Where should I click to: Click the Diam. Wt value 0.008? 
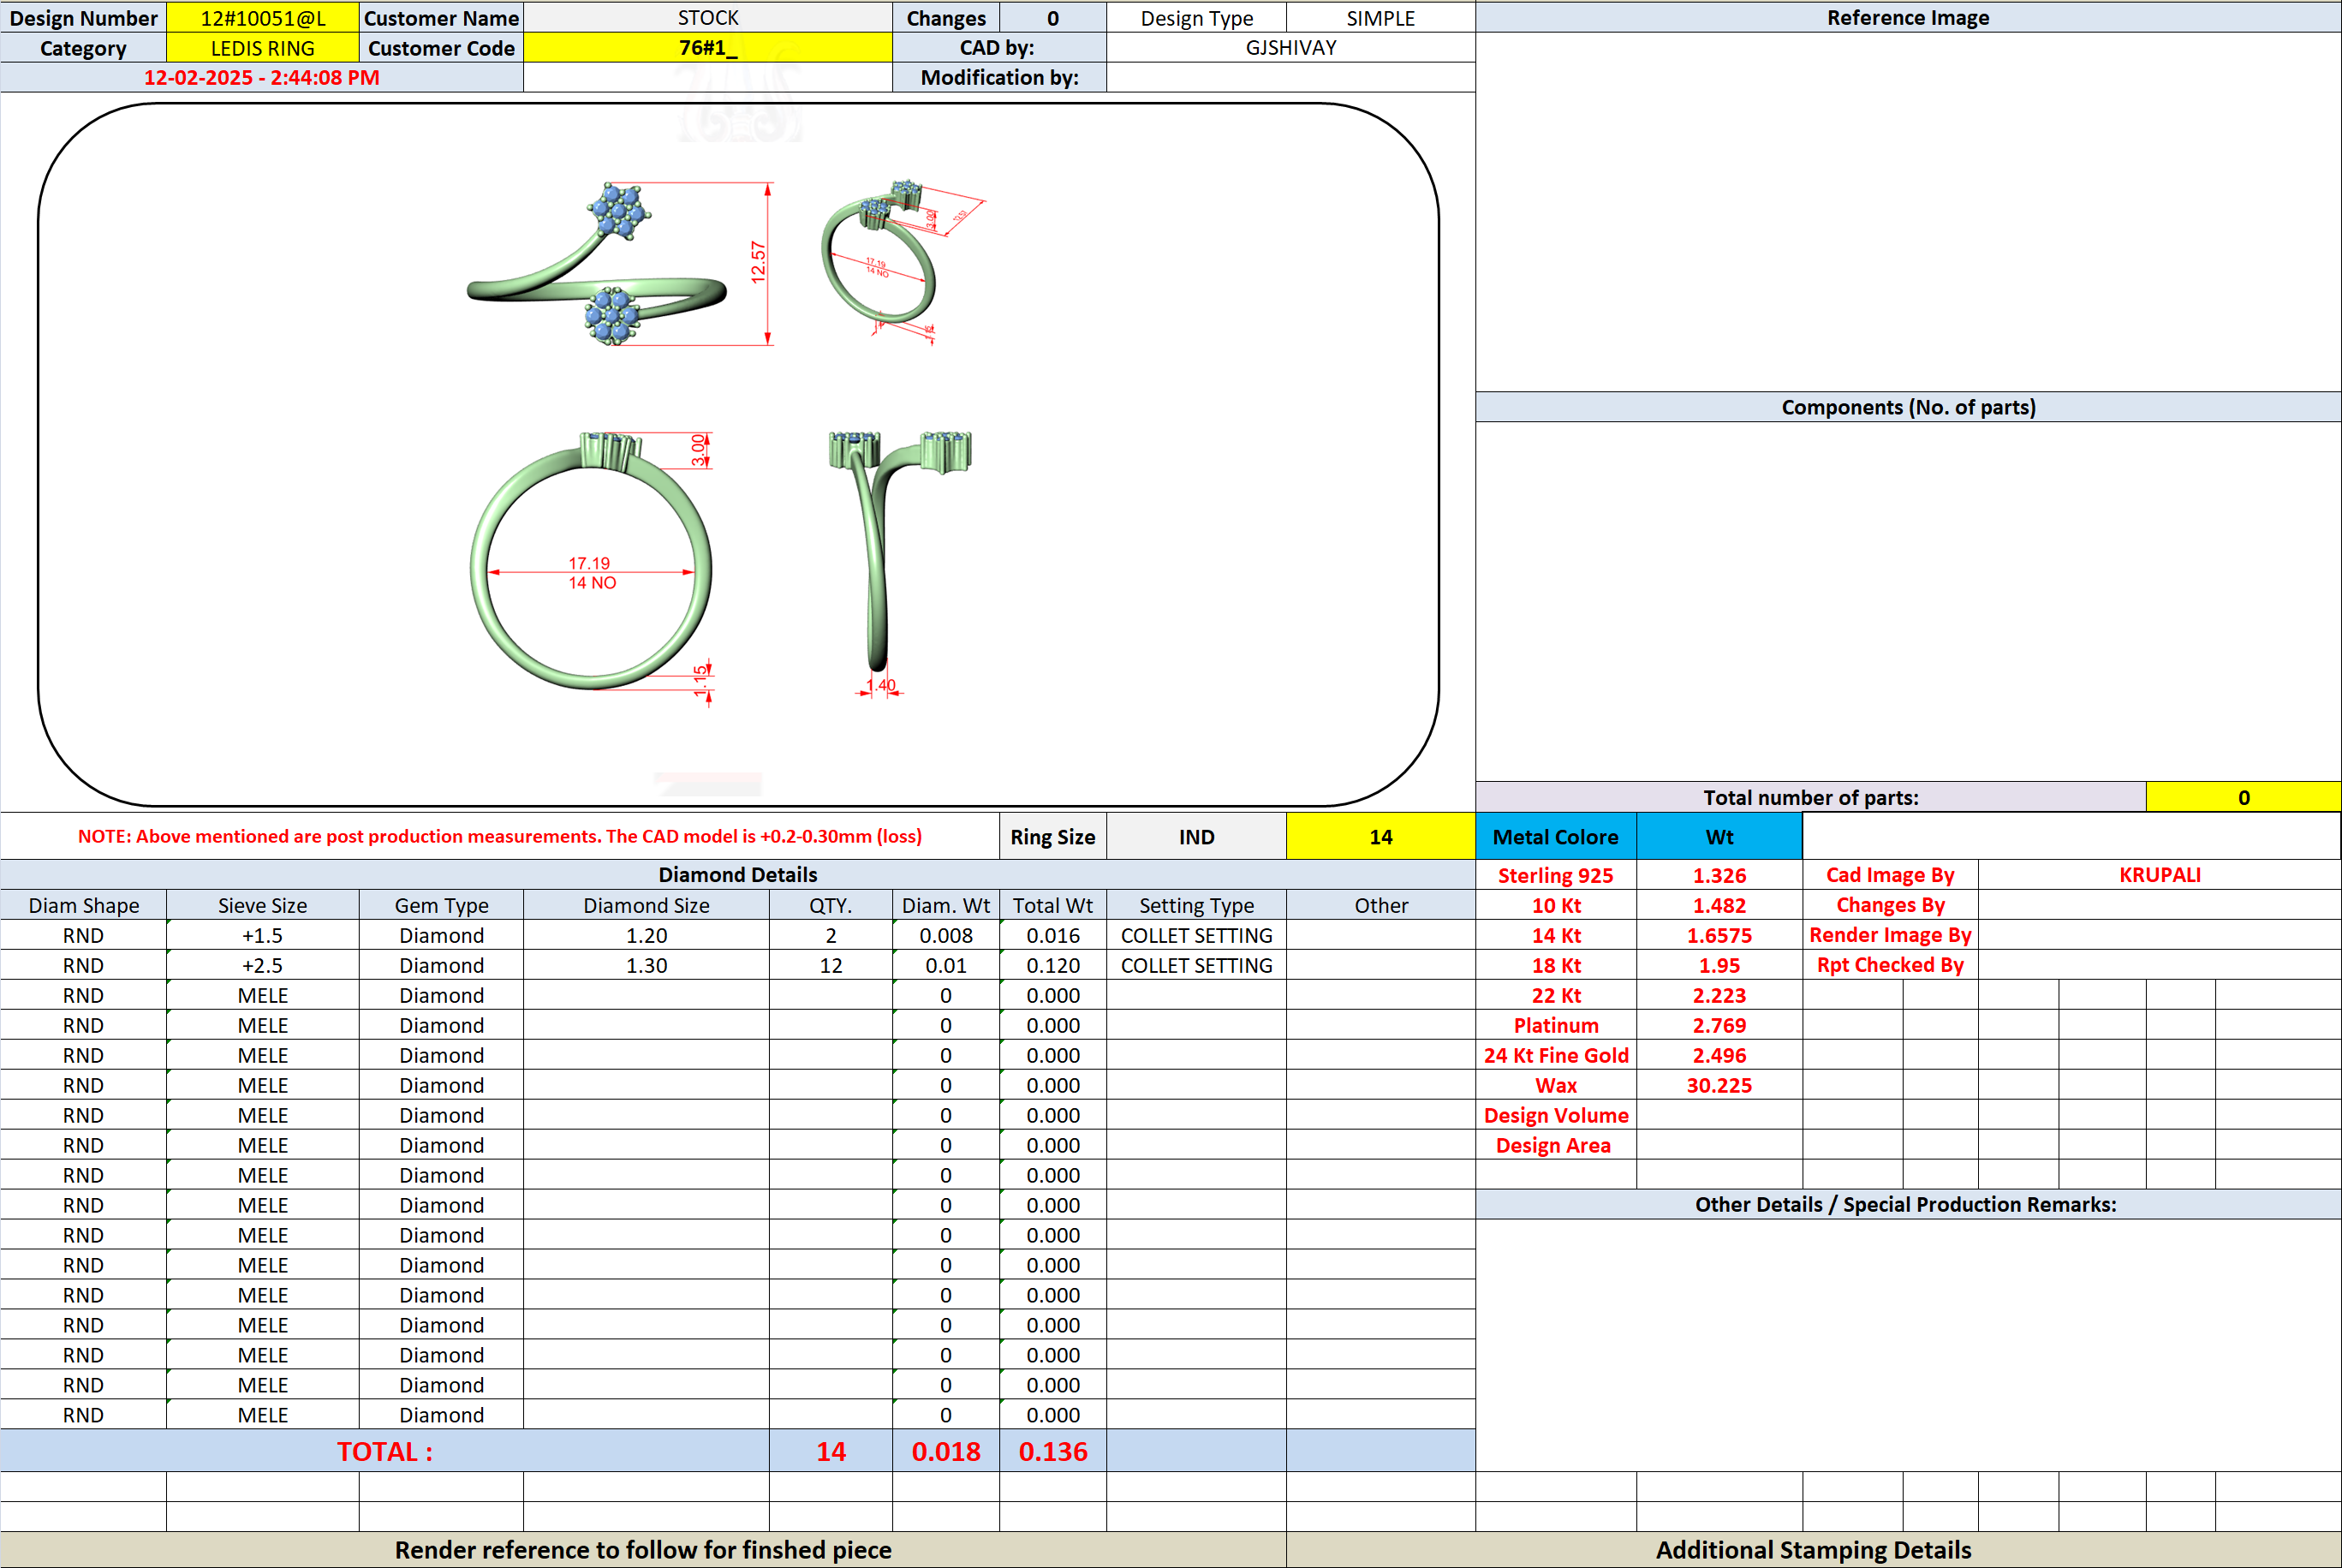tap(946, 935)
